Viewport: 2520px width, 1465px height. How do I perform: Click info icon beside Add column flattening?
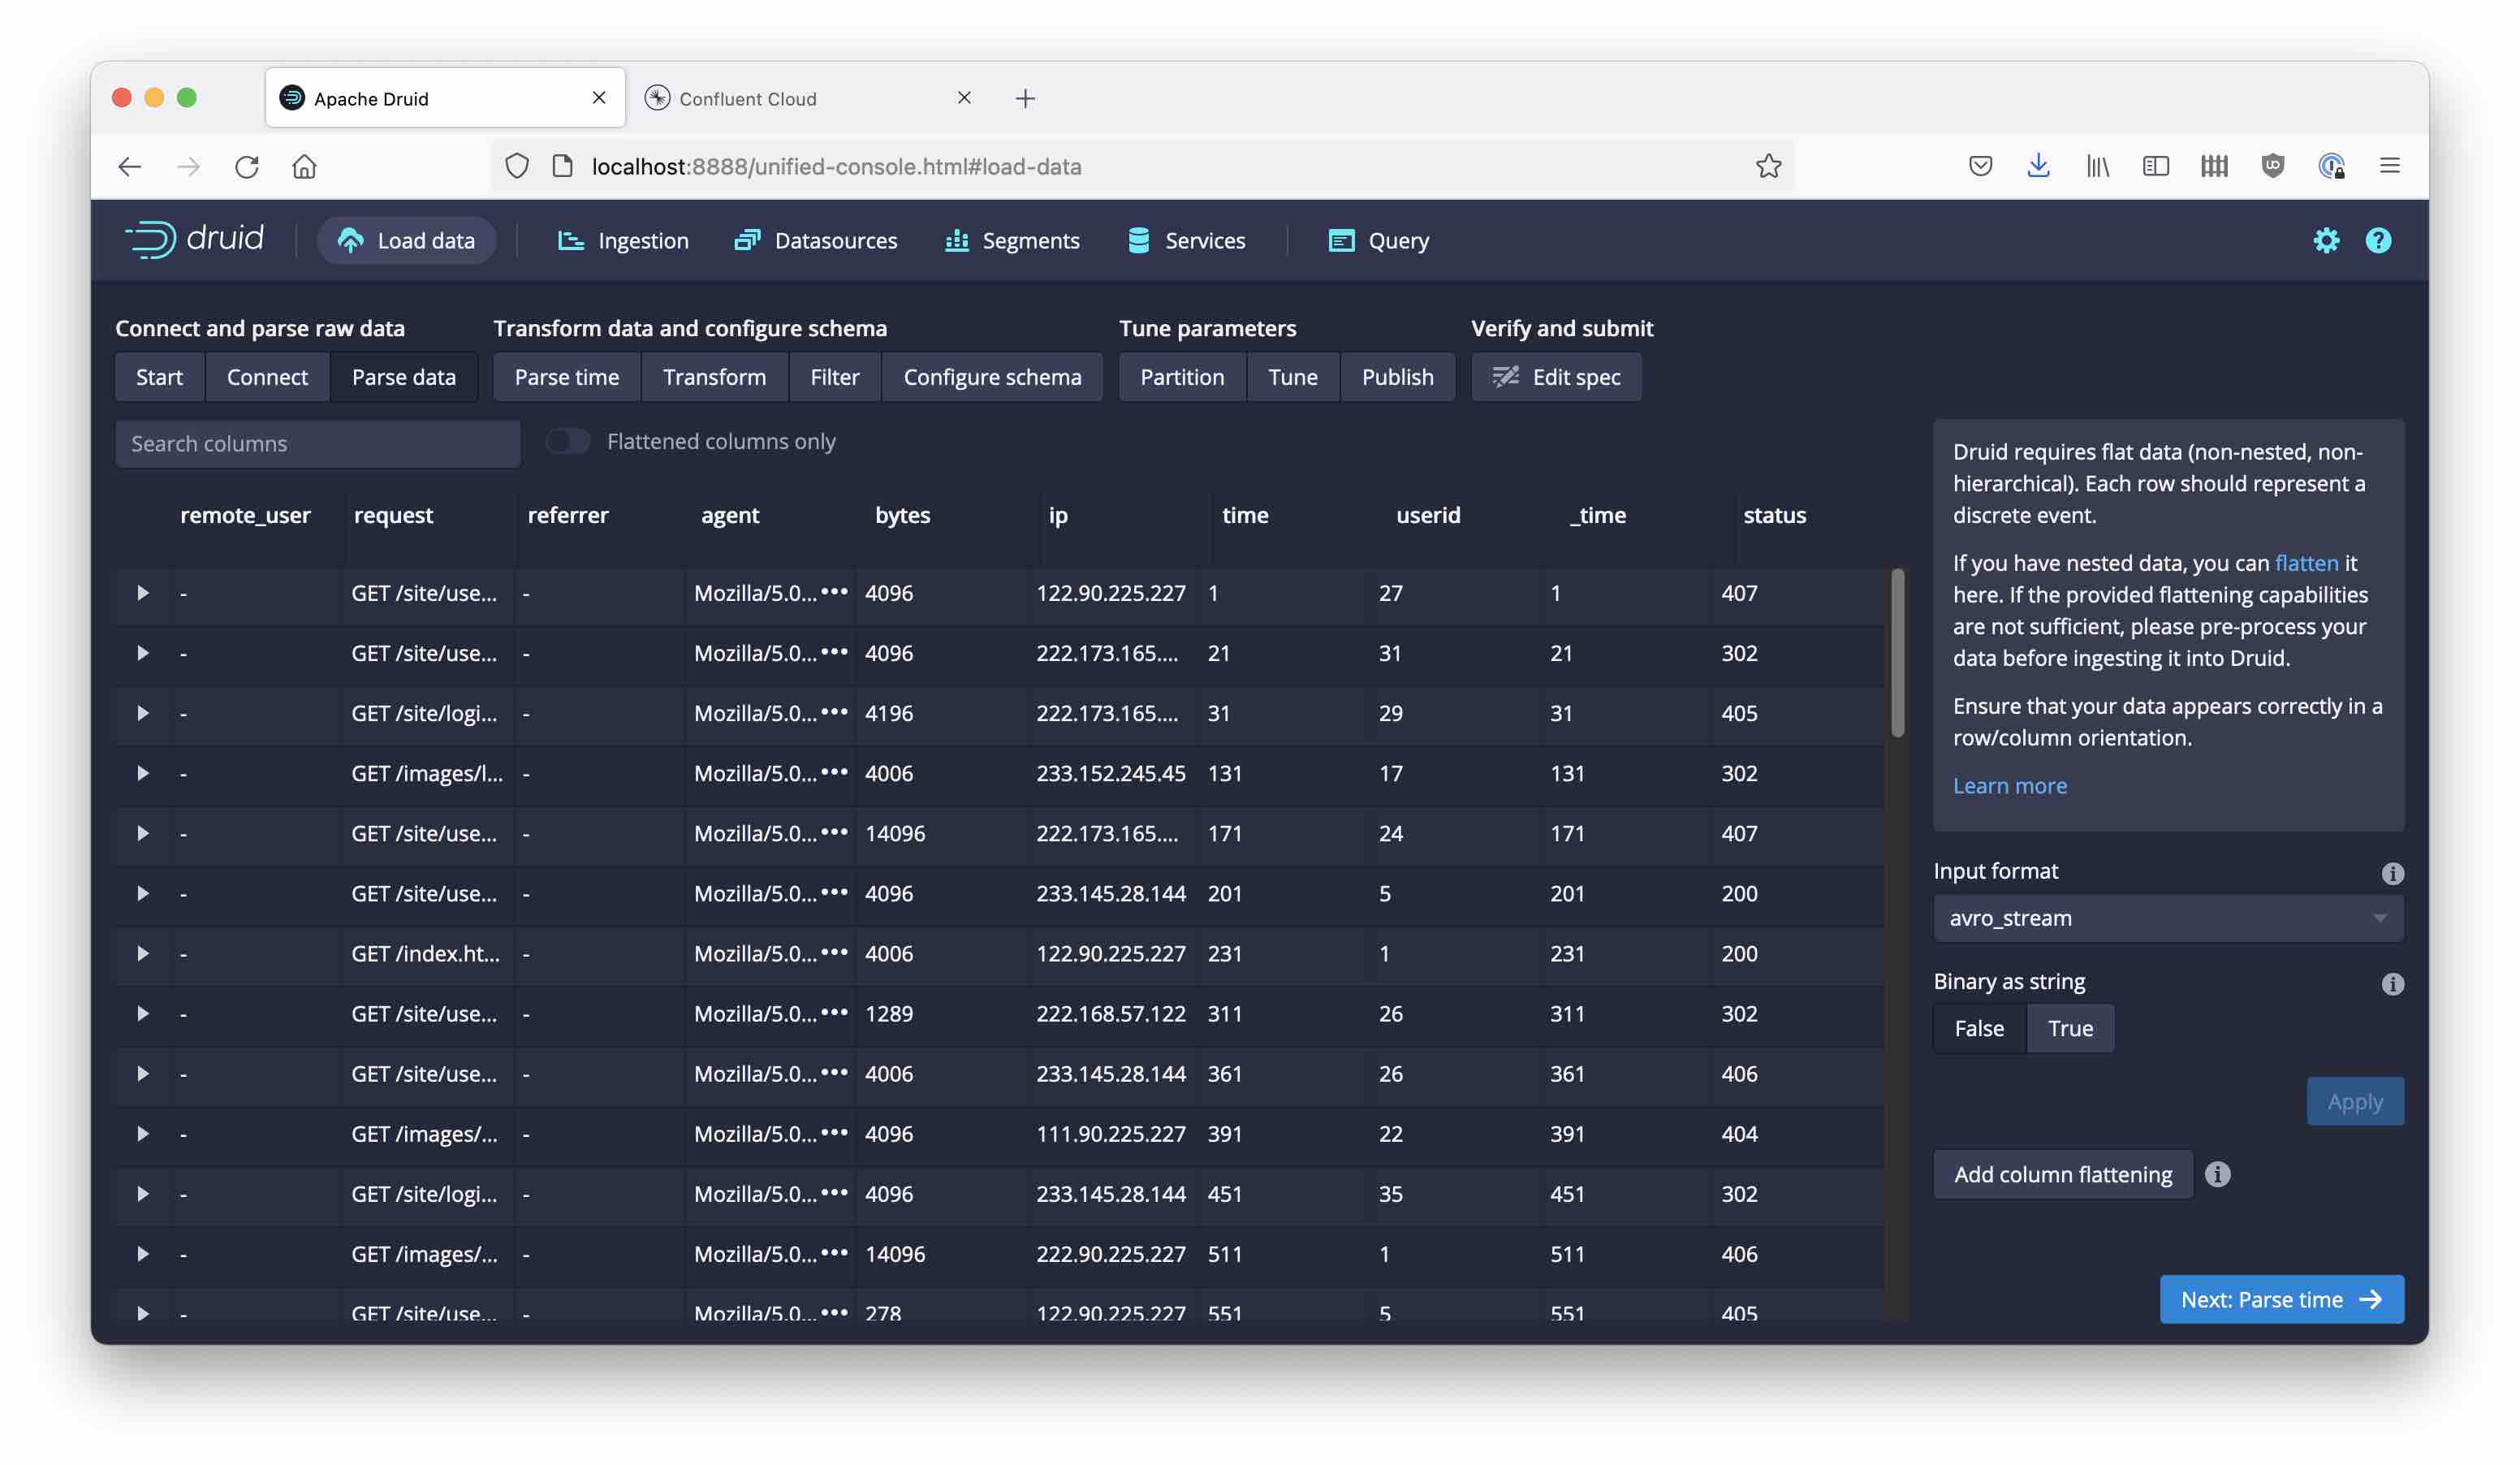(x=2217, y=1174)
